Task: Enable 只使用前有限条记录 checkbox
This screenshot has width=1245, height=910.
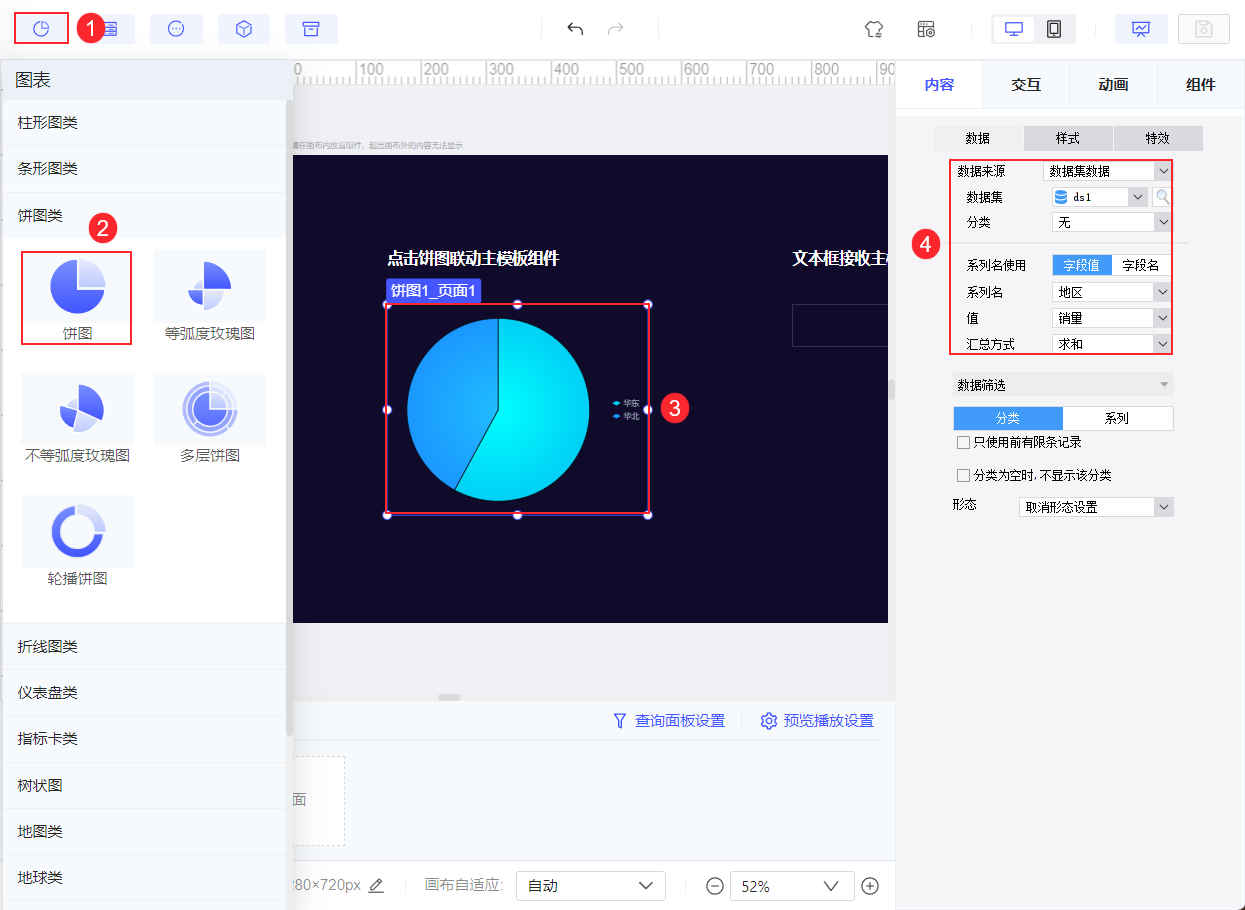Action: click(x=963, y=442)
